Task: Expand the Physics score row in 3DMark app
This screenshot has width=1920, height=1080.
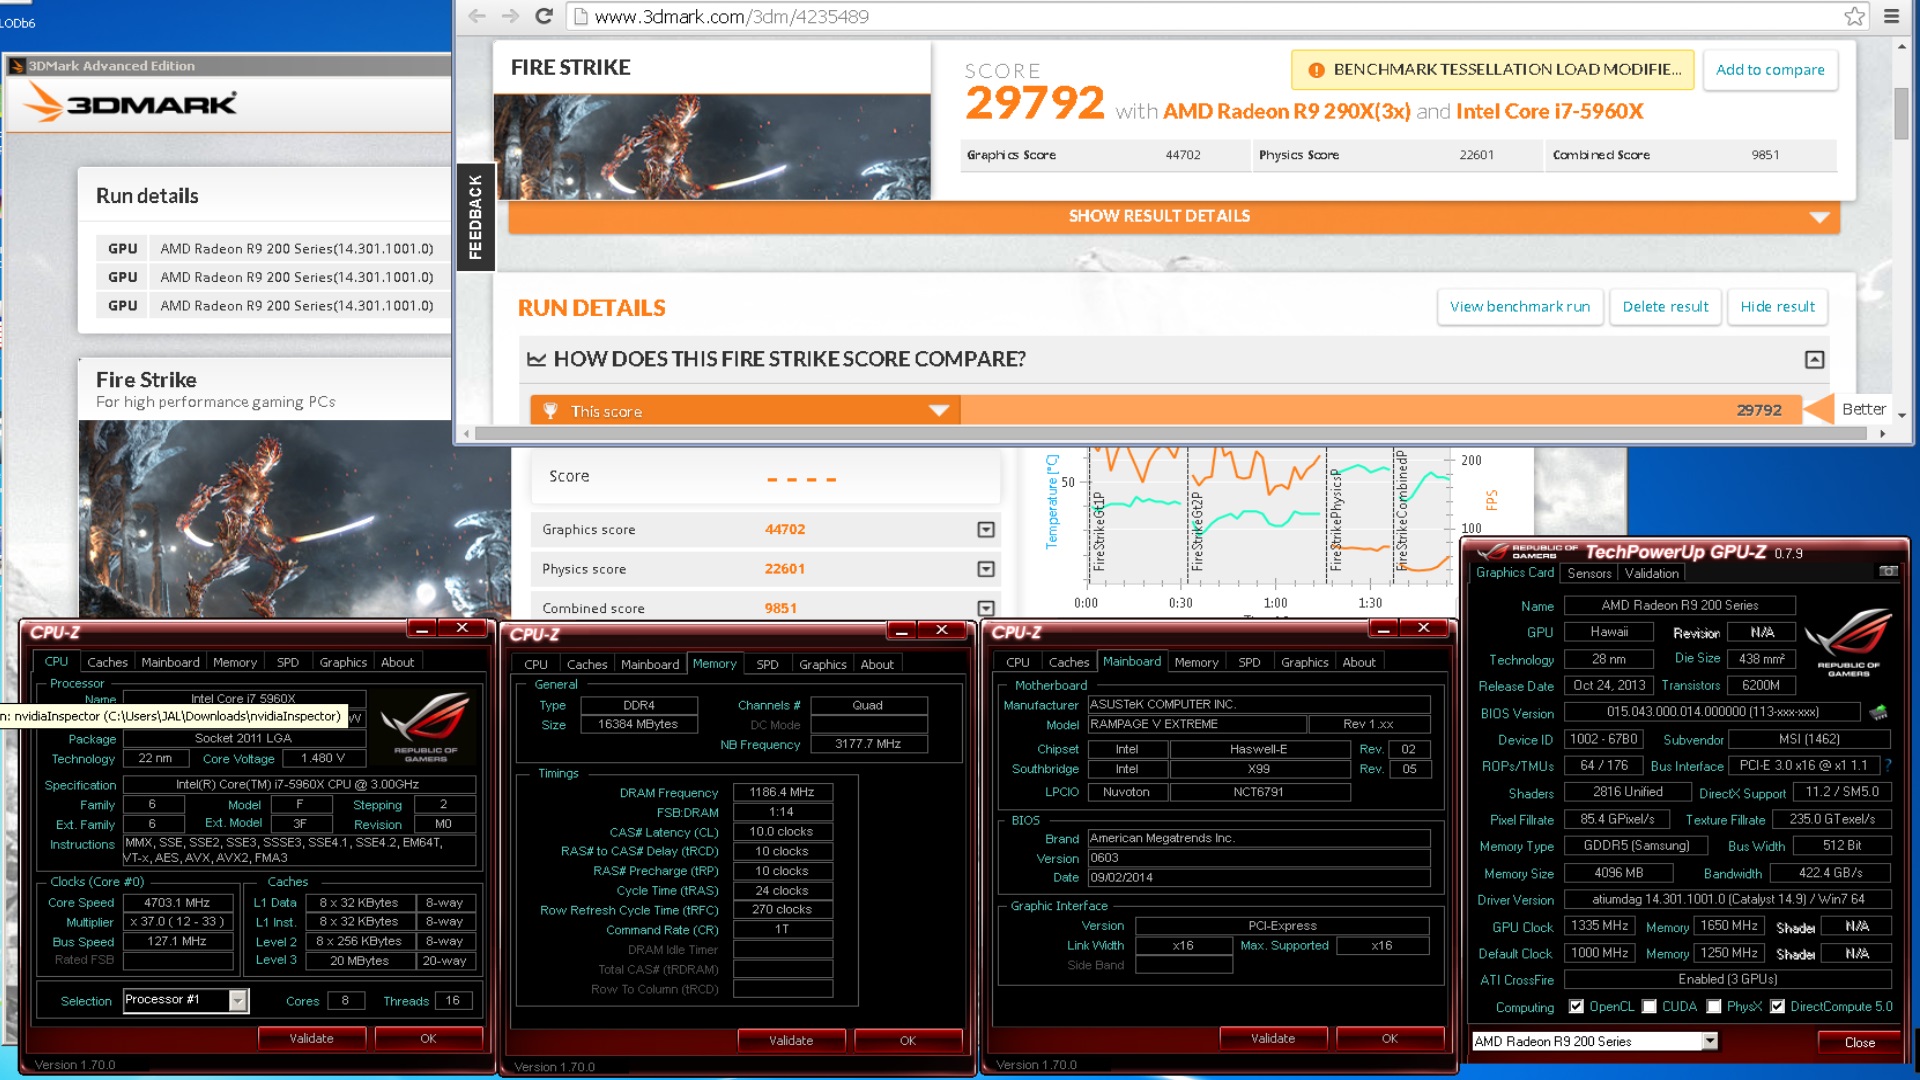Action: (986, 569)
